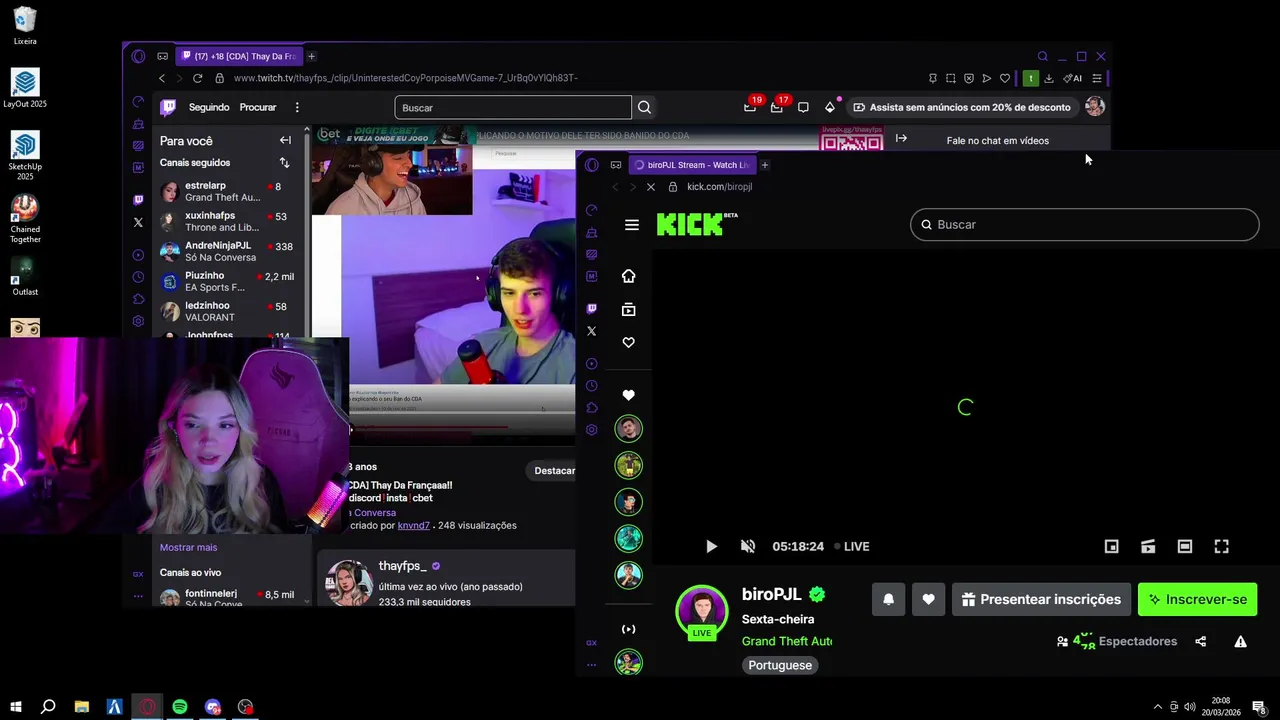This screenshot has height=720, width=1280.
Task: Go to Kick home icon in sidebar
Action: pos(628,276)
